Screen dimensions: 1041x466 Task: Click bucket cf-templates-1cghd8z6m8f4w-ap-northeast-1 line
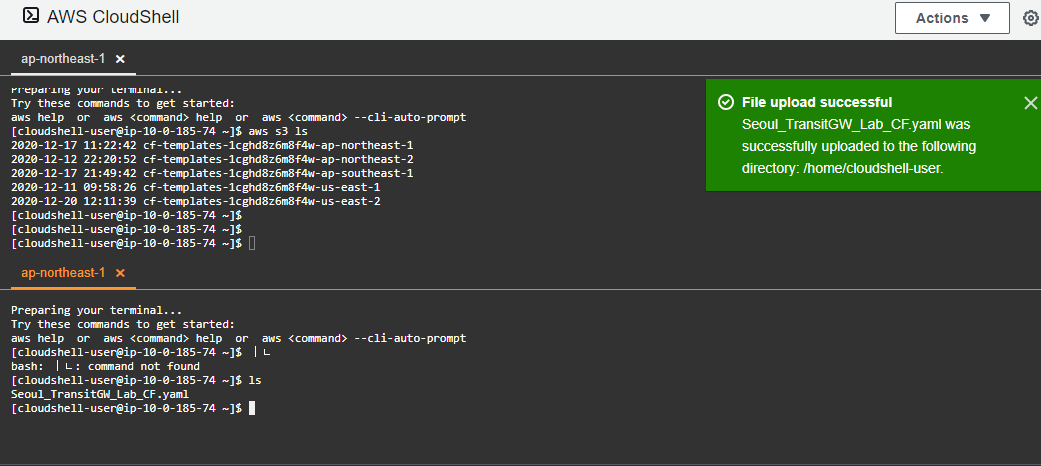tap(212, 145)
